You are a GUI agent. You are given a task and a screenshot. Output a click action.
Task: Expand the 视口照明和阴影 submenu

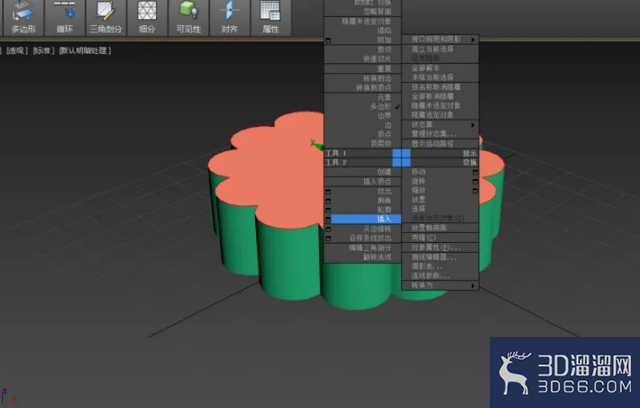click(x=440, y=39)
